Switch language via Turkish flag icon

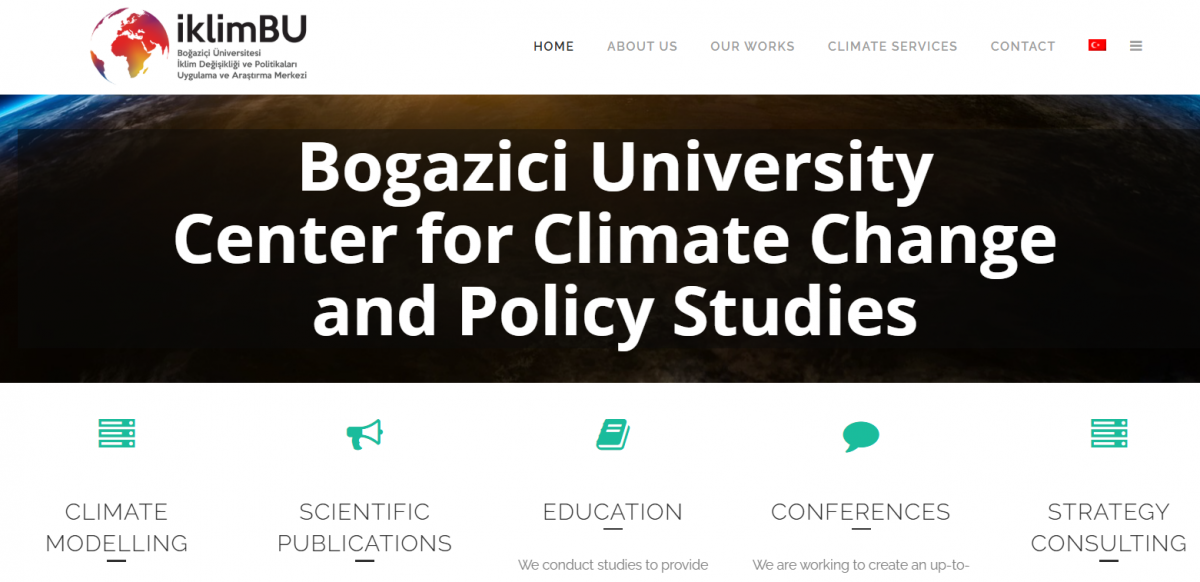[x=1097, y=46]
